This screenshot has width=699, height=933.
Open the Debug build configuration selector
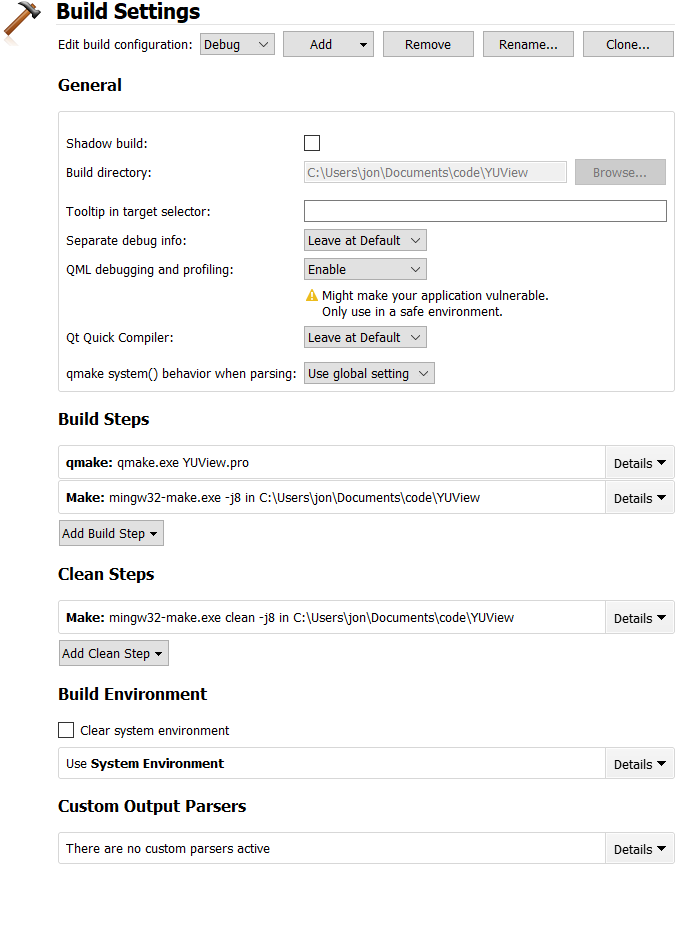pyautogui.click(x=237, y=44)
